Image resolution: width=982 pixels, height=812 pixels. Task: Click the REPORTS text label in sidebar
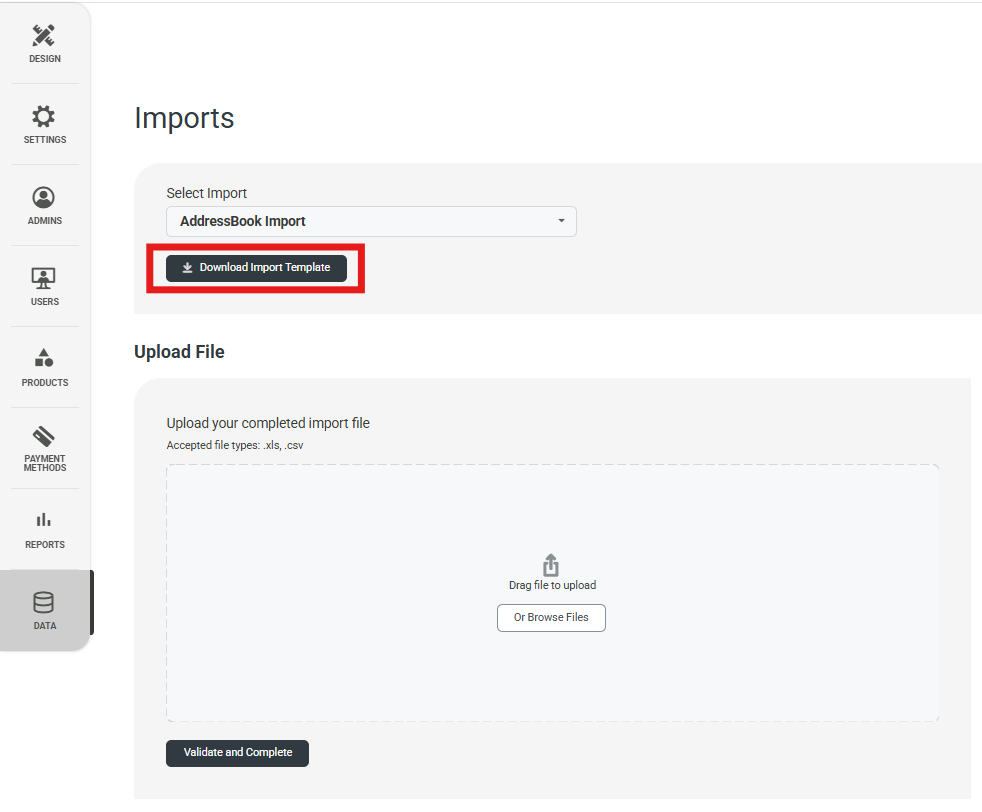coord(45,545)
